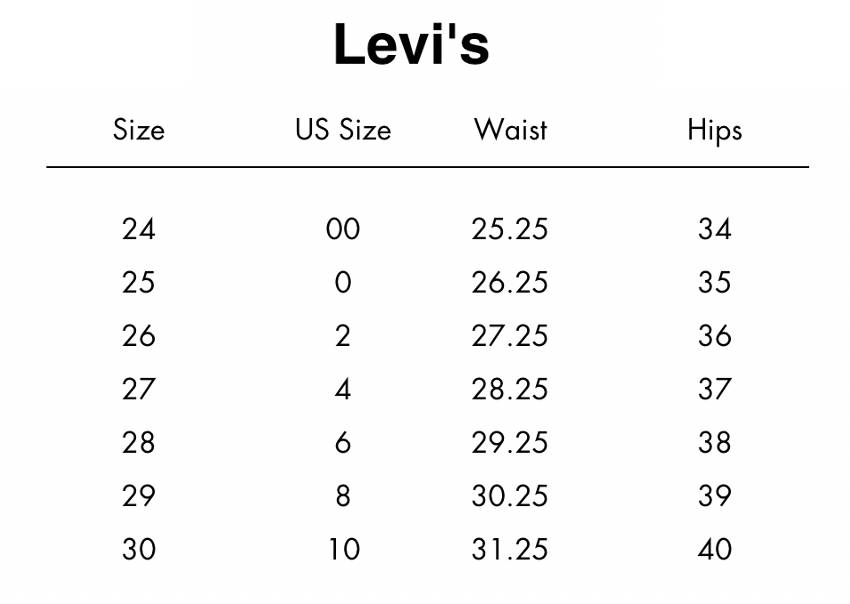Viewport: 850px width, 604px height.
Task: Select waist value 28.25
Action: click(x=510, y=389)
